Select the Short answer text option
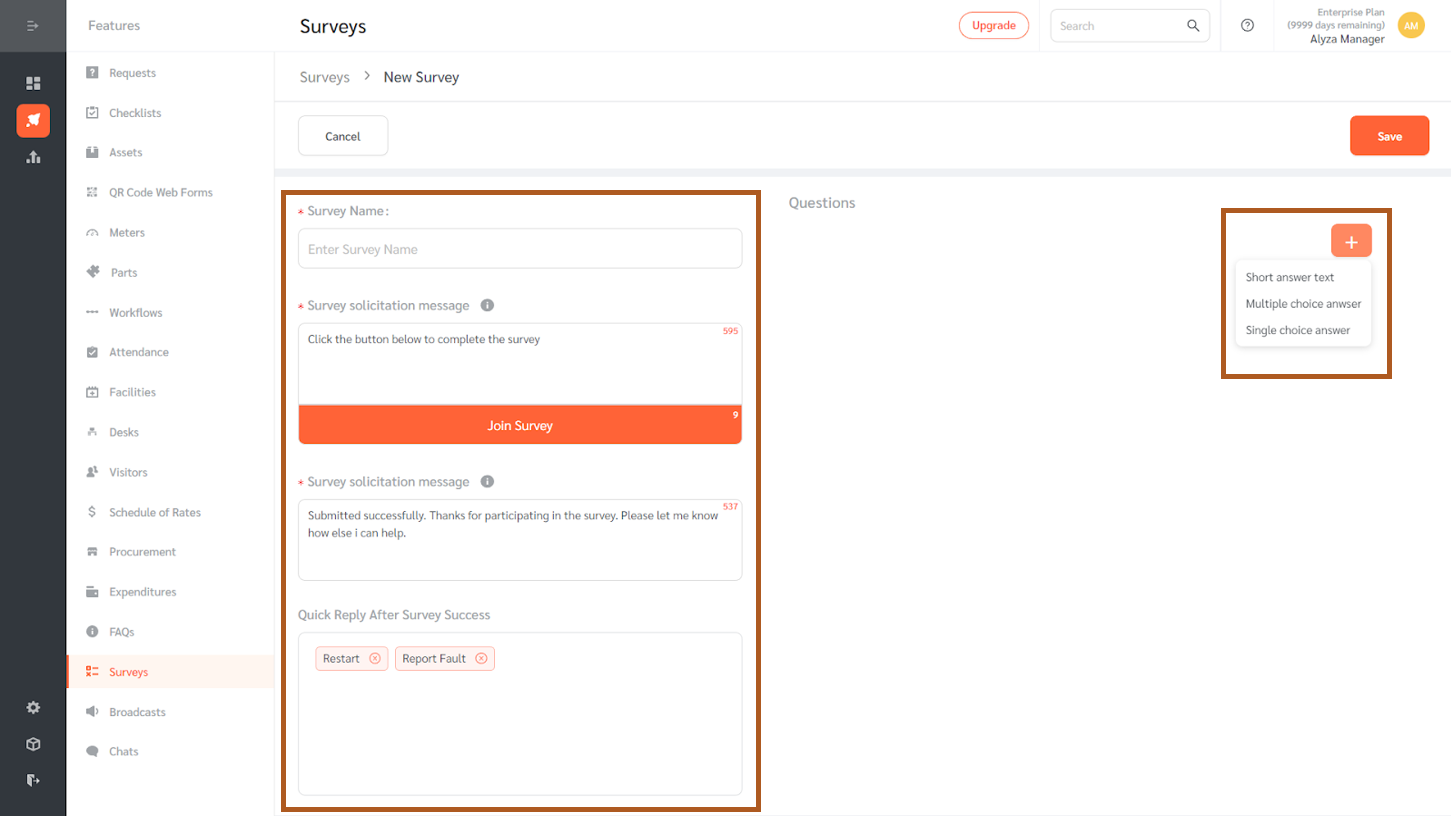Image resolution: width=1451 pixels, height=818 pixels. pos(1290,277)
